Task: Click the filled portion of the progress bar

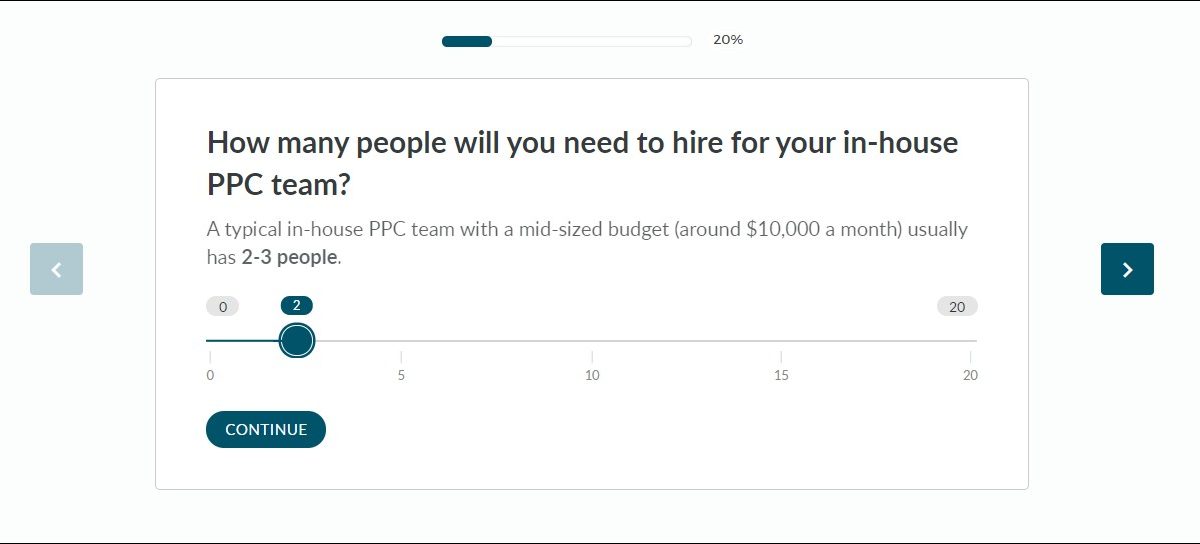Action: pyautogui.click(x=467, y=41)
